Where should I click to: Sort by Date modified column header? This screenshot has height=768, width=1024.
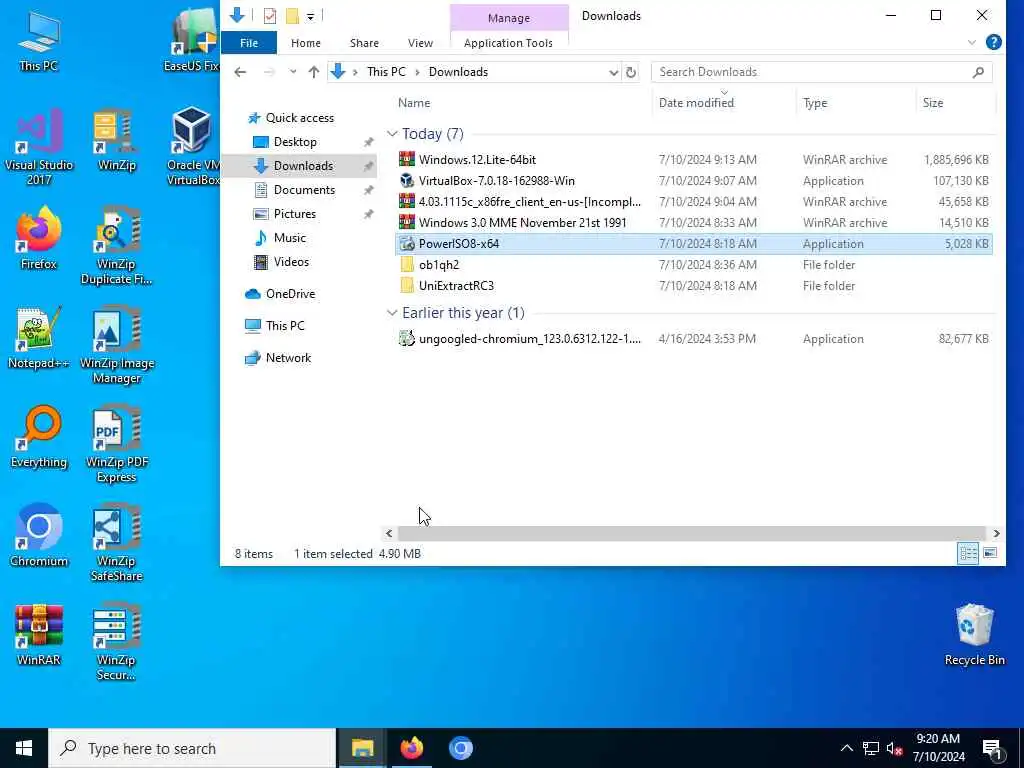coord(696,103)
